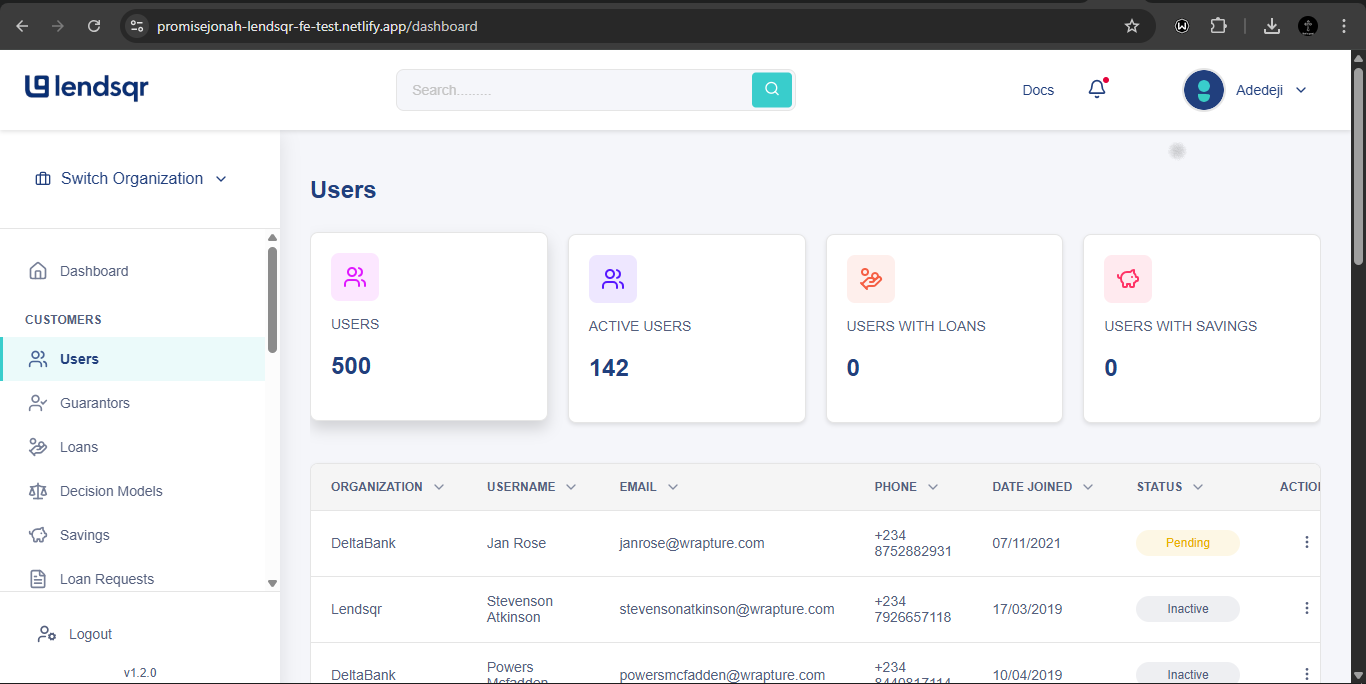Open action menu for Jan Rose row

(1306, 542)
